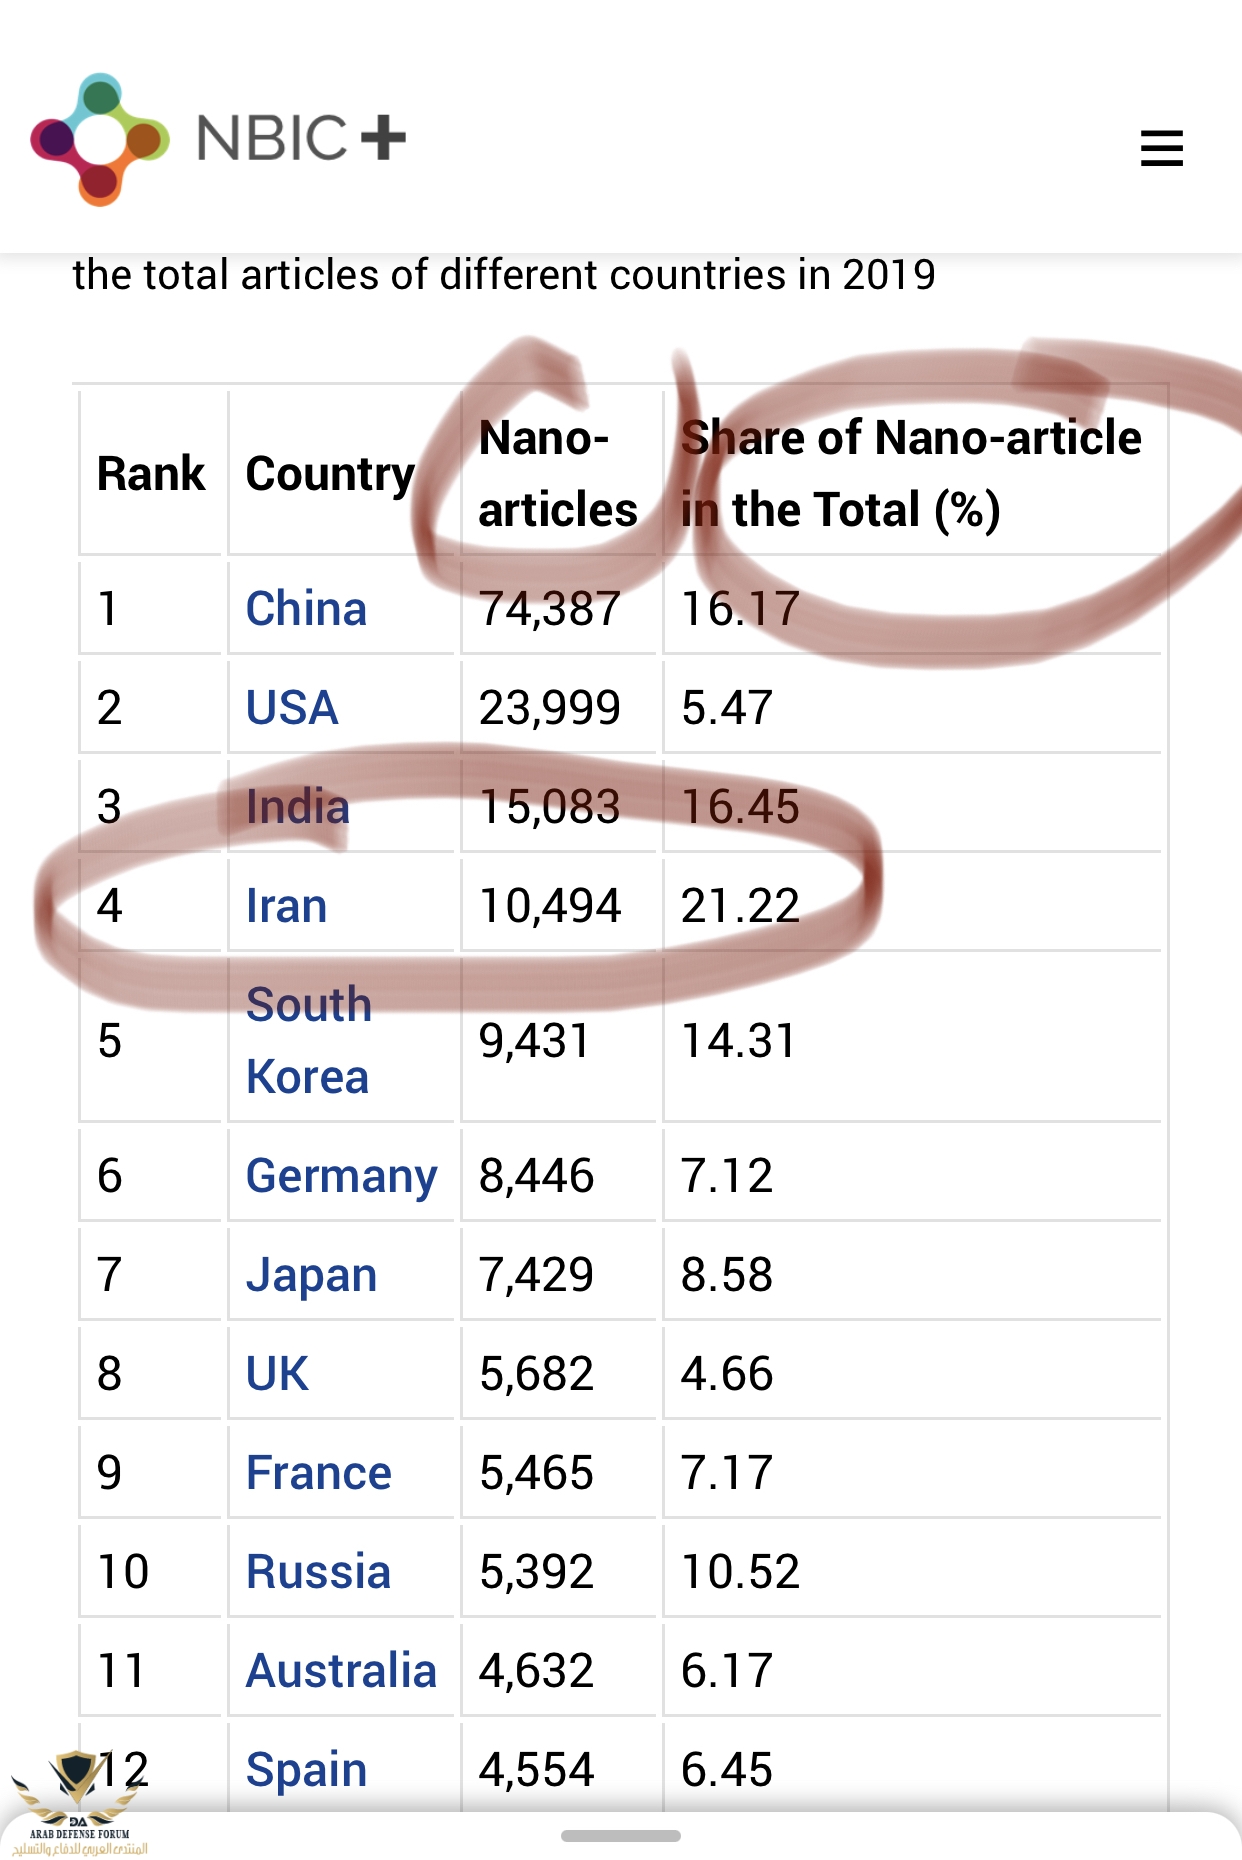The width and height of the screenshot is (1242, 1860).
Task: Open the Iran country link
Action: [x=286, y=906]
